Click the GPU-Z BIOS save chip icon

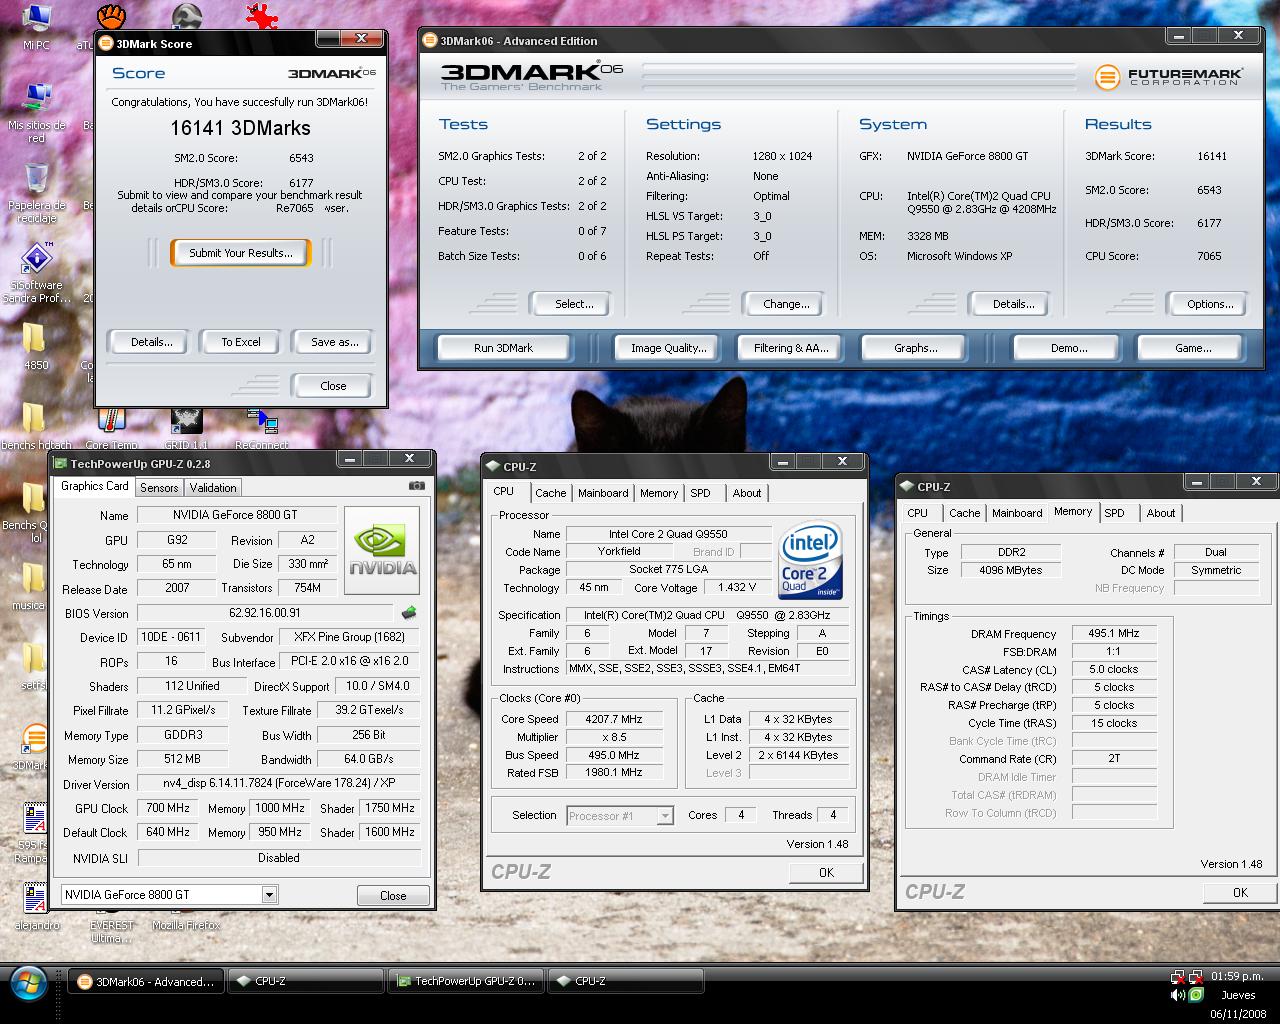[x=408, y=613]
